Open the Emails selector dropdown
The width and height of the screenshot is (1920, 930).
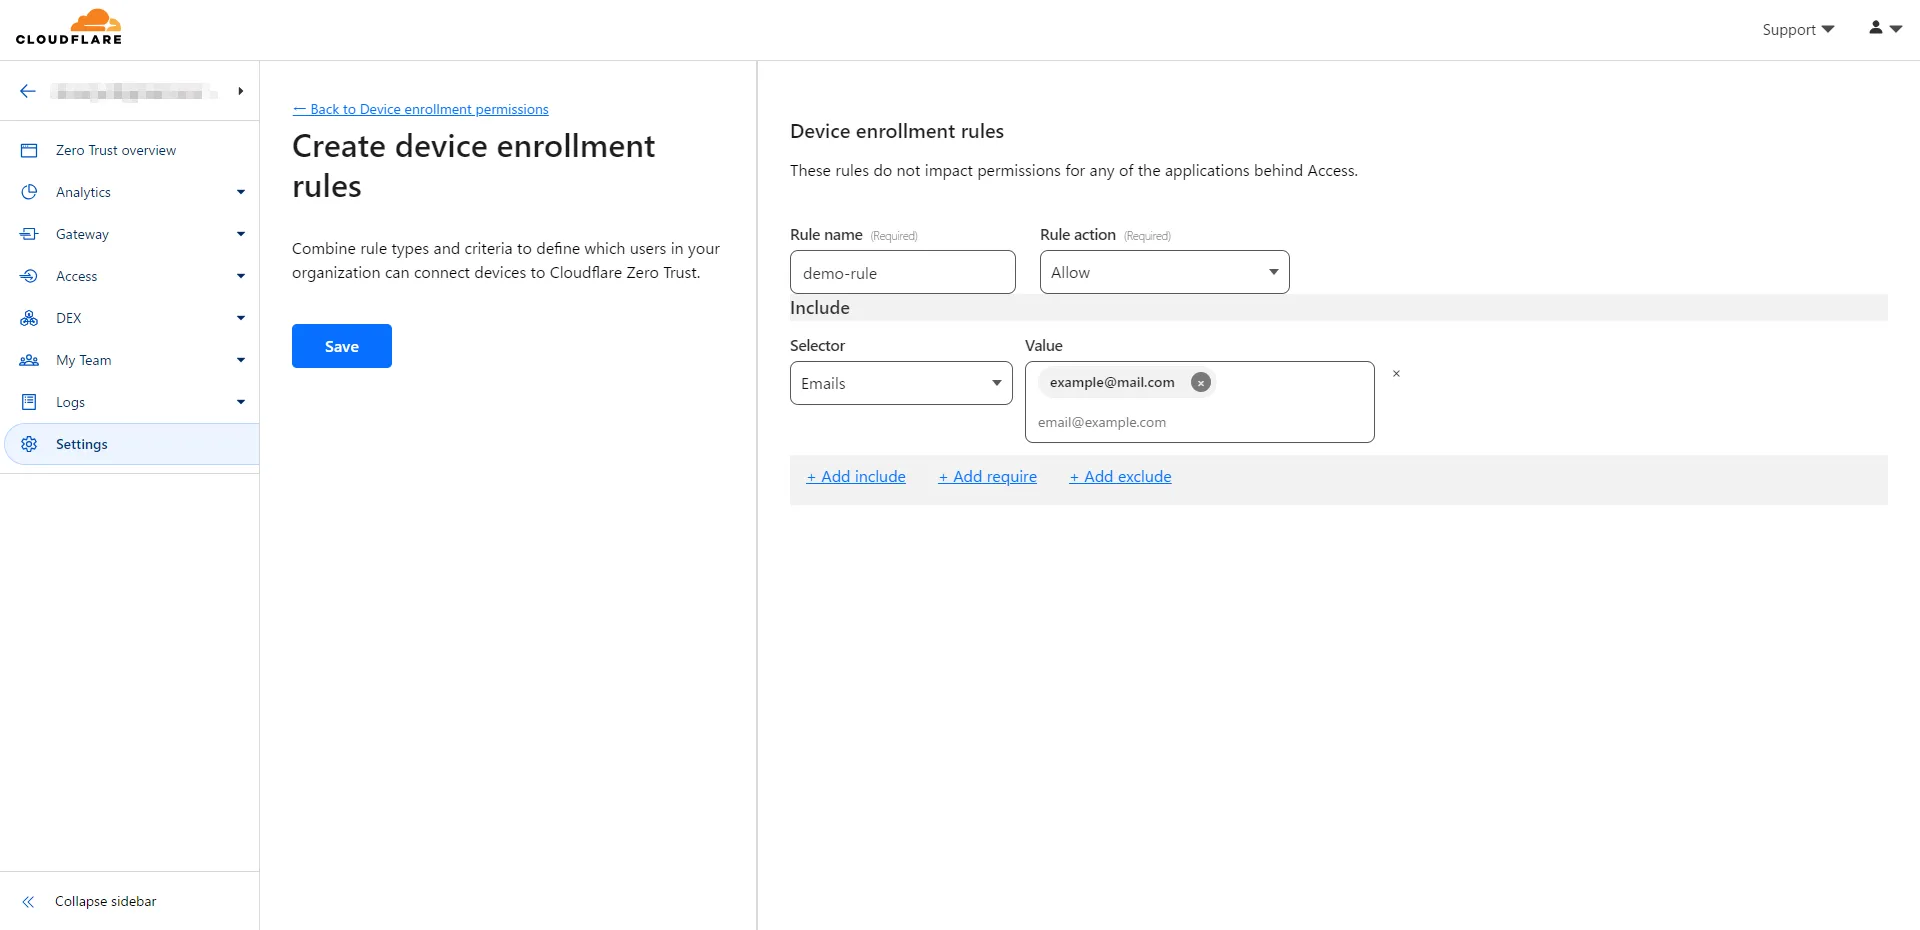901,383
